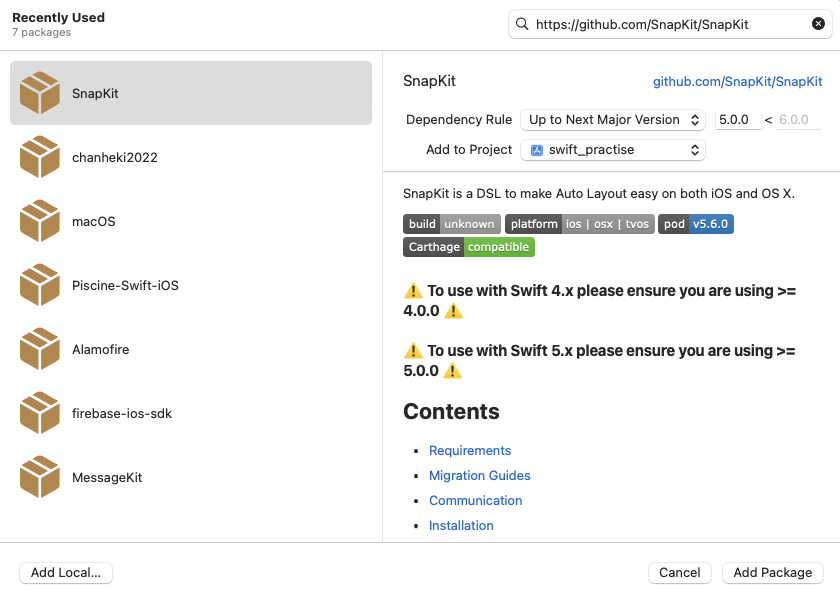Open the Installation contents link
Screen dimensions: 840x595
(461, 525)
